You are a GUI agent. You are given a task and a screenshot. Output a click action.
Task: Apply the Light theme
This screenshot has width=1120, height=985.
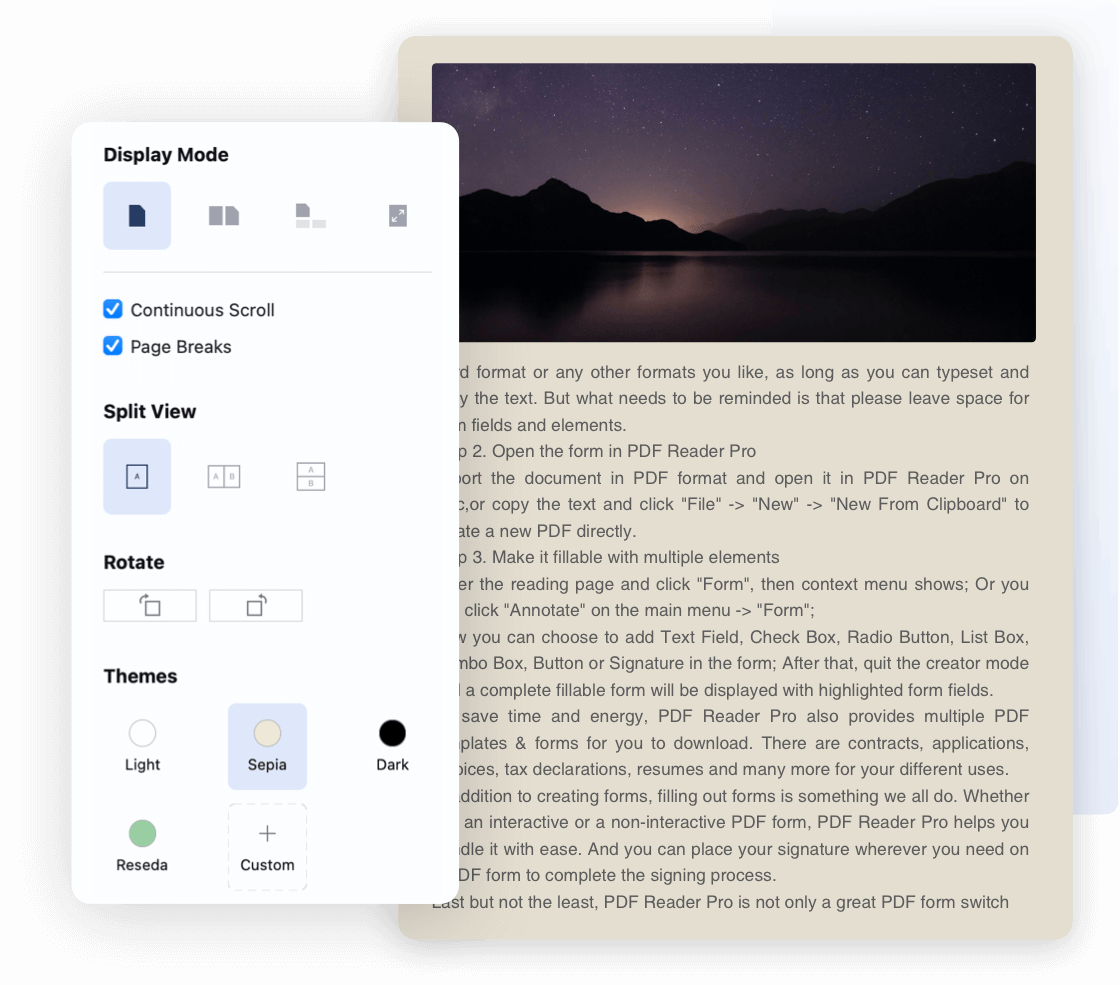coord(142,746)
